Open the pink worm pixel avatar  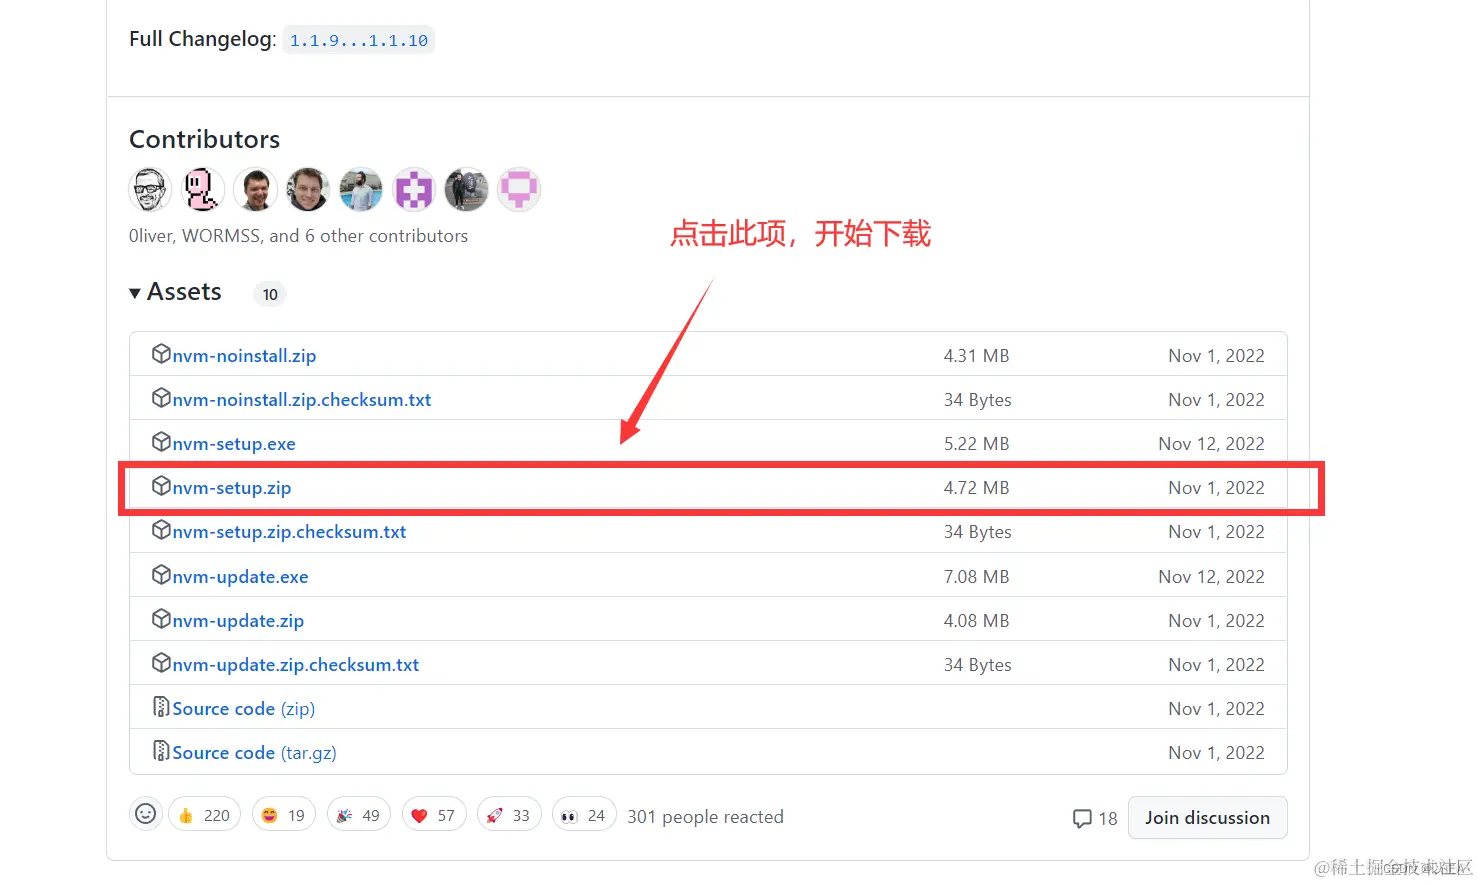coord(203,189)
